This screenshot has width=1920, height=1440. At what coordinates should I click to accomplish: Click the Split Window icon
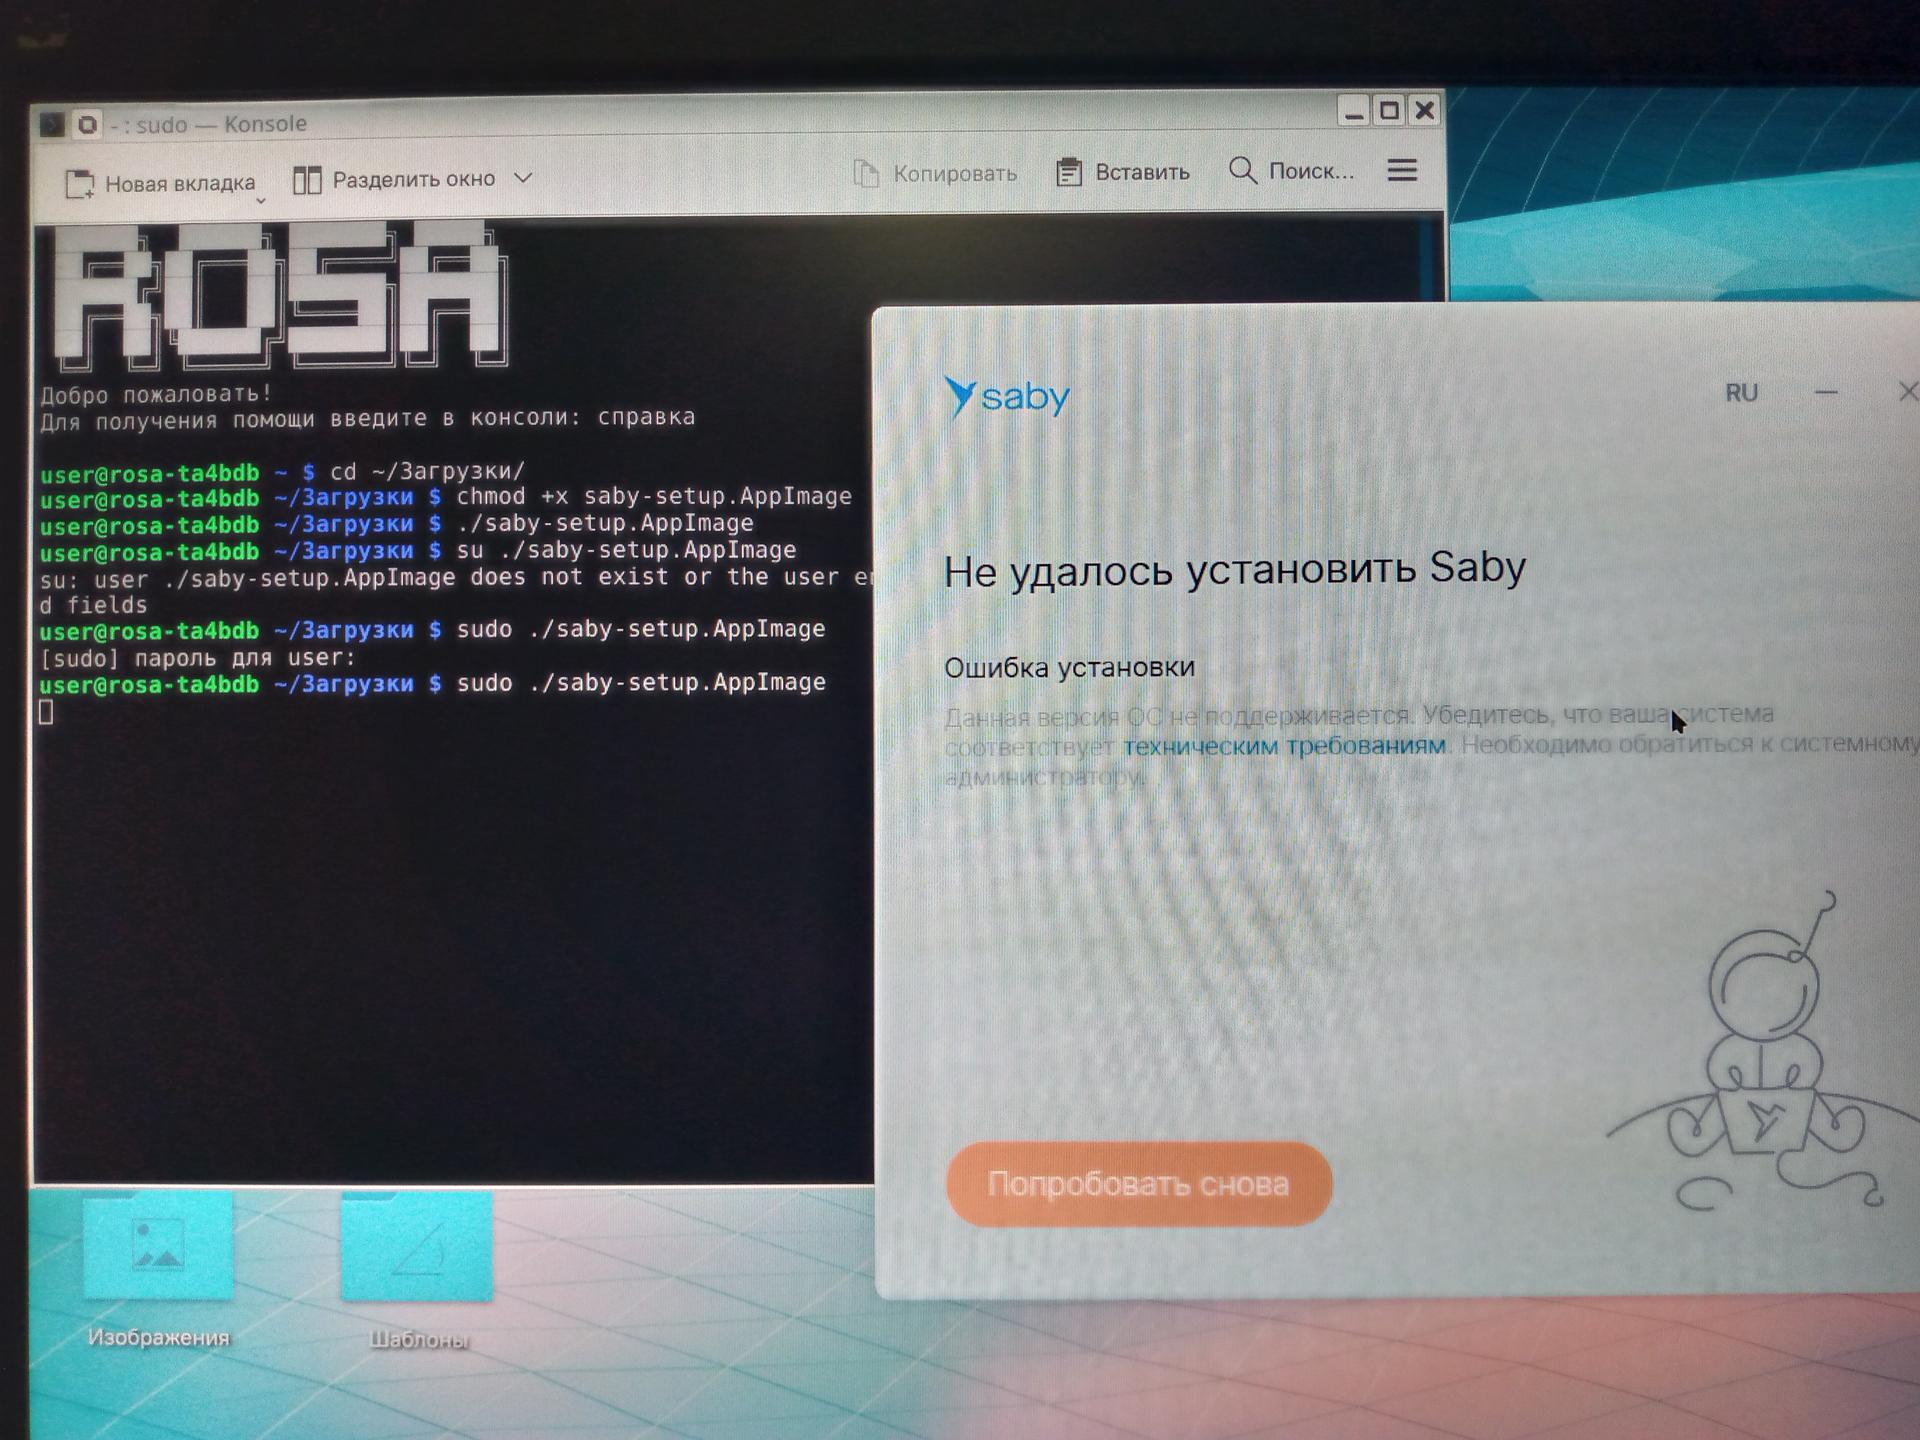tap(307, 180)
